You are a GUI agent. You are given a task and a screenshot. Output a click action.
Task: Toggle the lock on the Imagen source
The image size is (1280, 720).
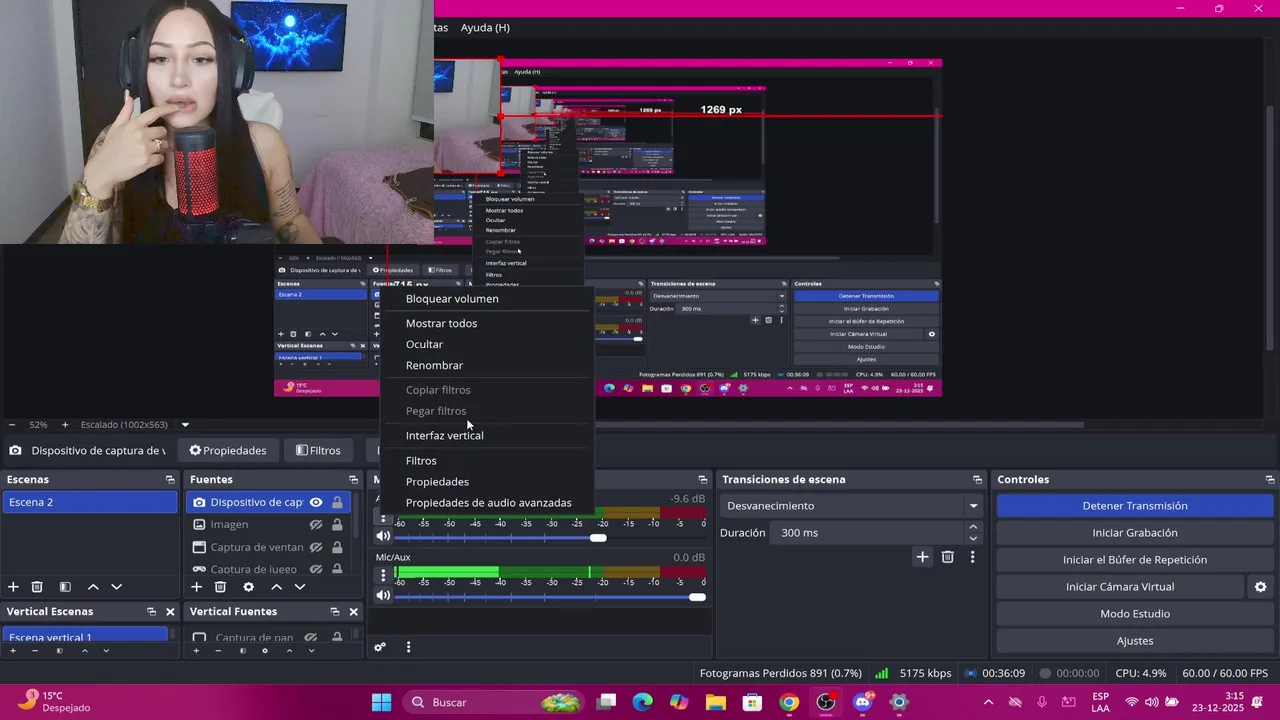coord(337,524)
